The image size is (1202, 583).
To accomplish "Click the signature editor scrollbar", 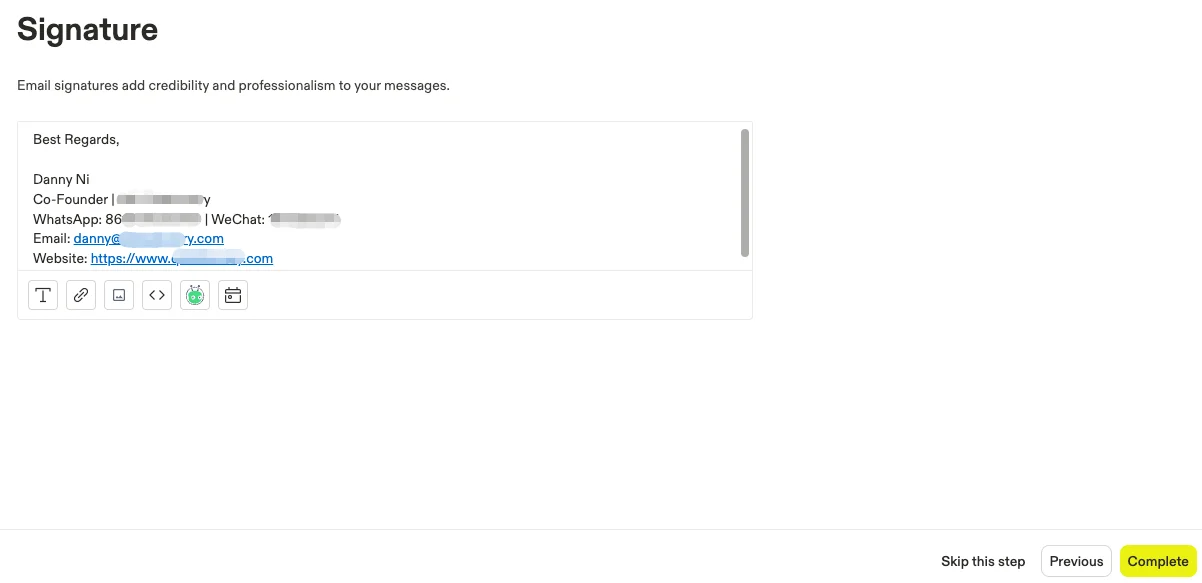I will pyautogui.click(x=744, y=193).
